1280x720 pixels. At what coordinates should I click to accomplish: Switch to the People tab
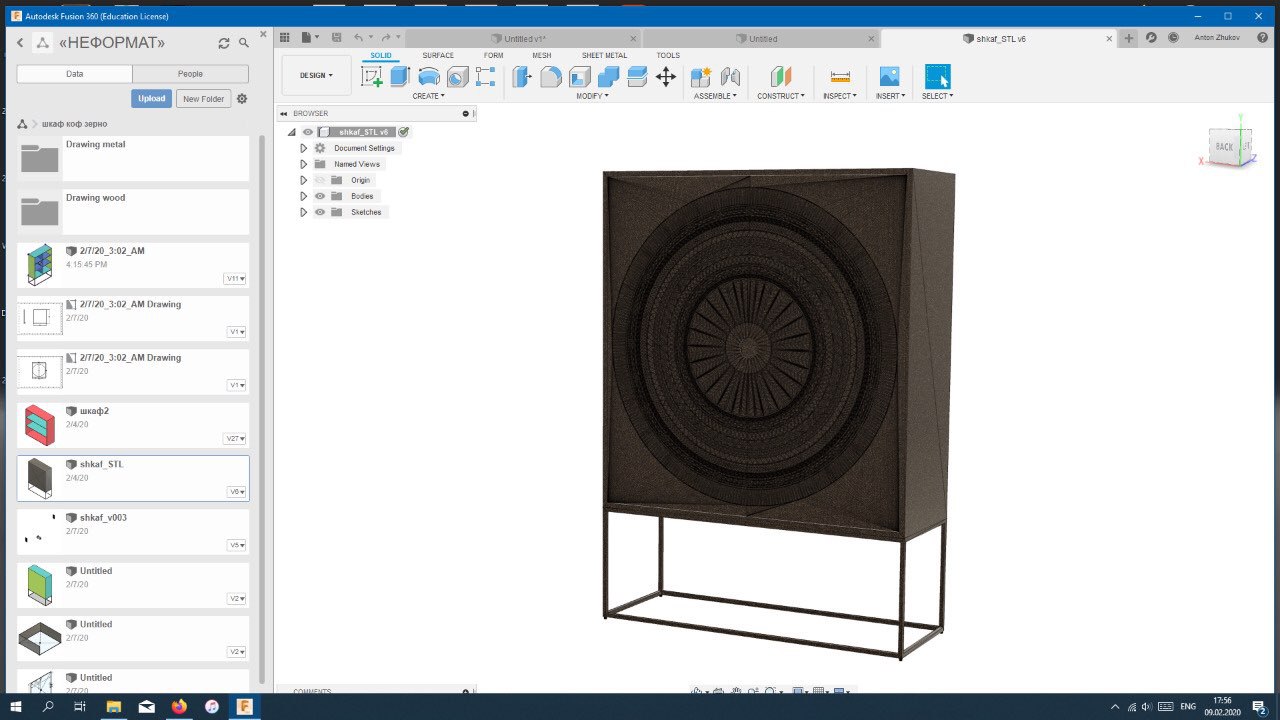point(190,74)
